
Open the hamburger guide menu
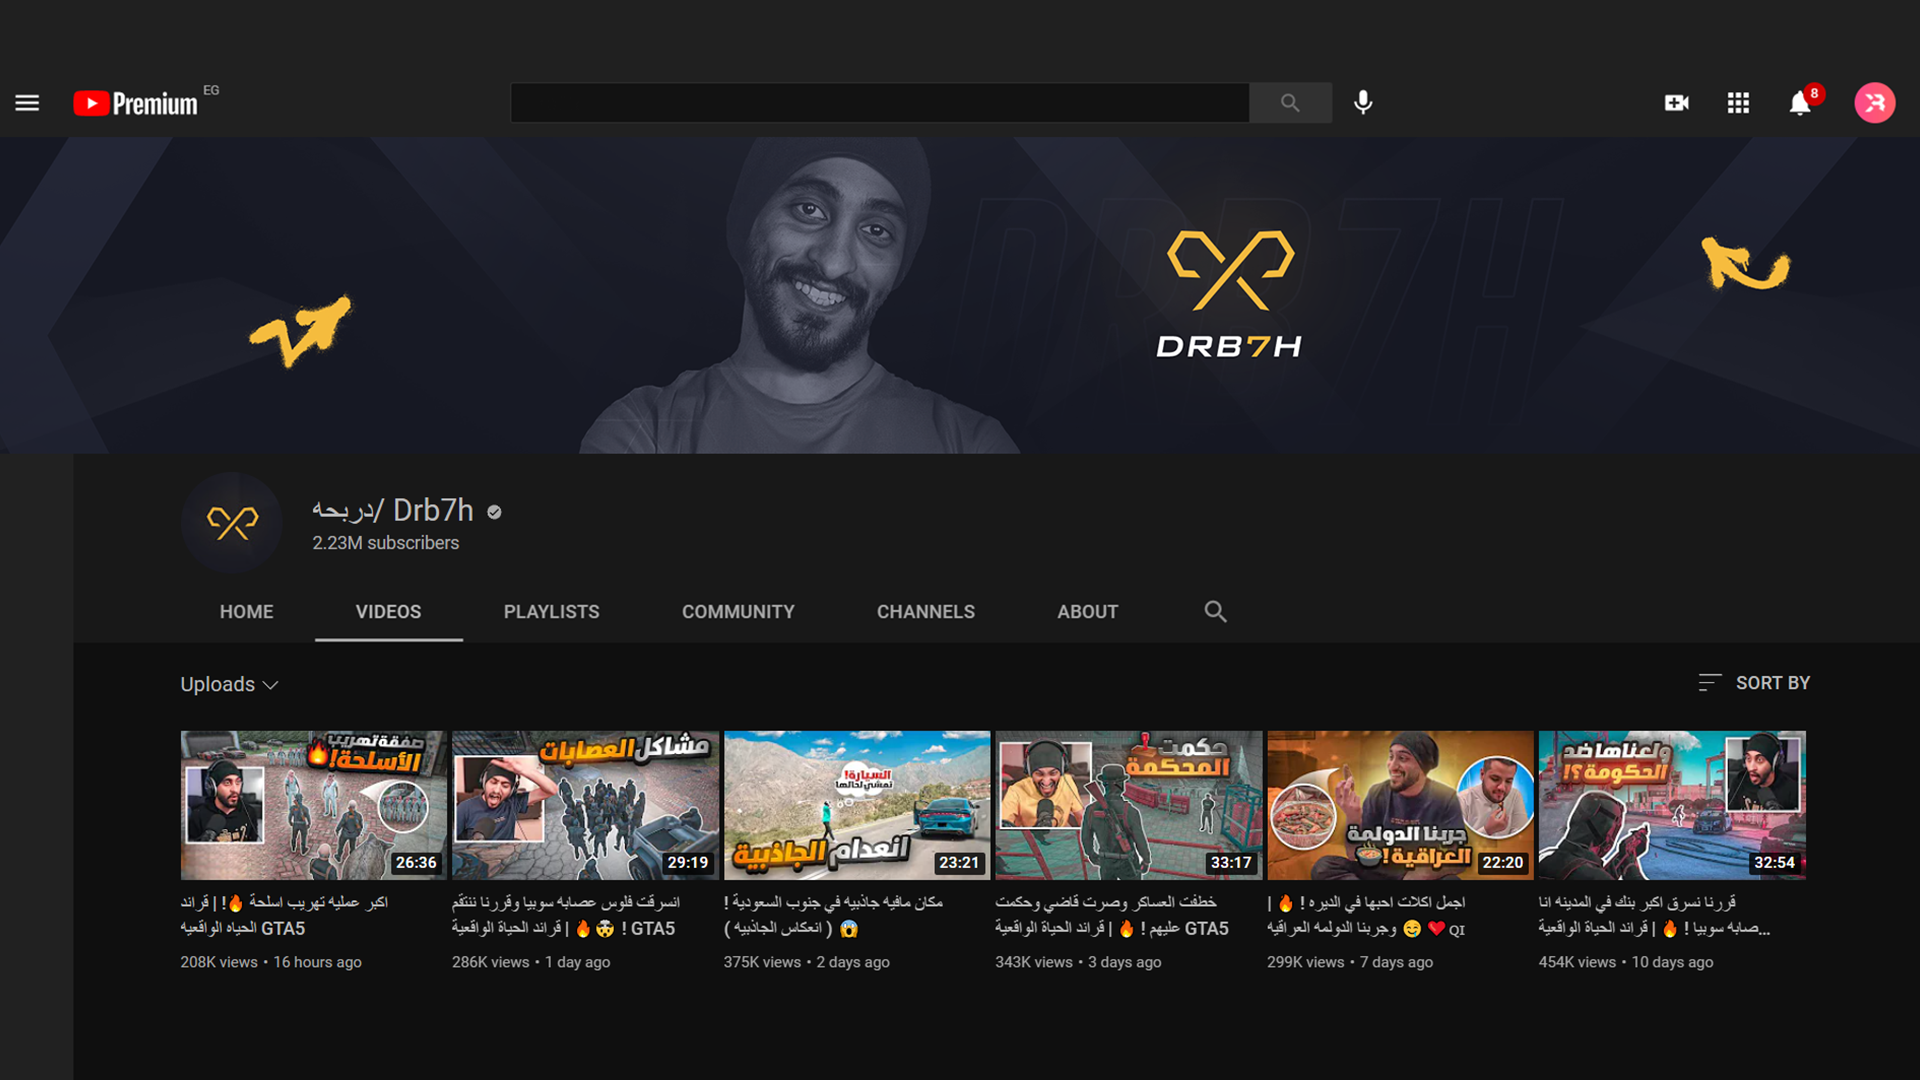point(27,103)
